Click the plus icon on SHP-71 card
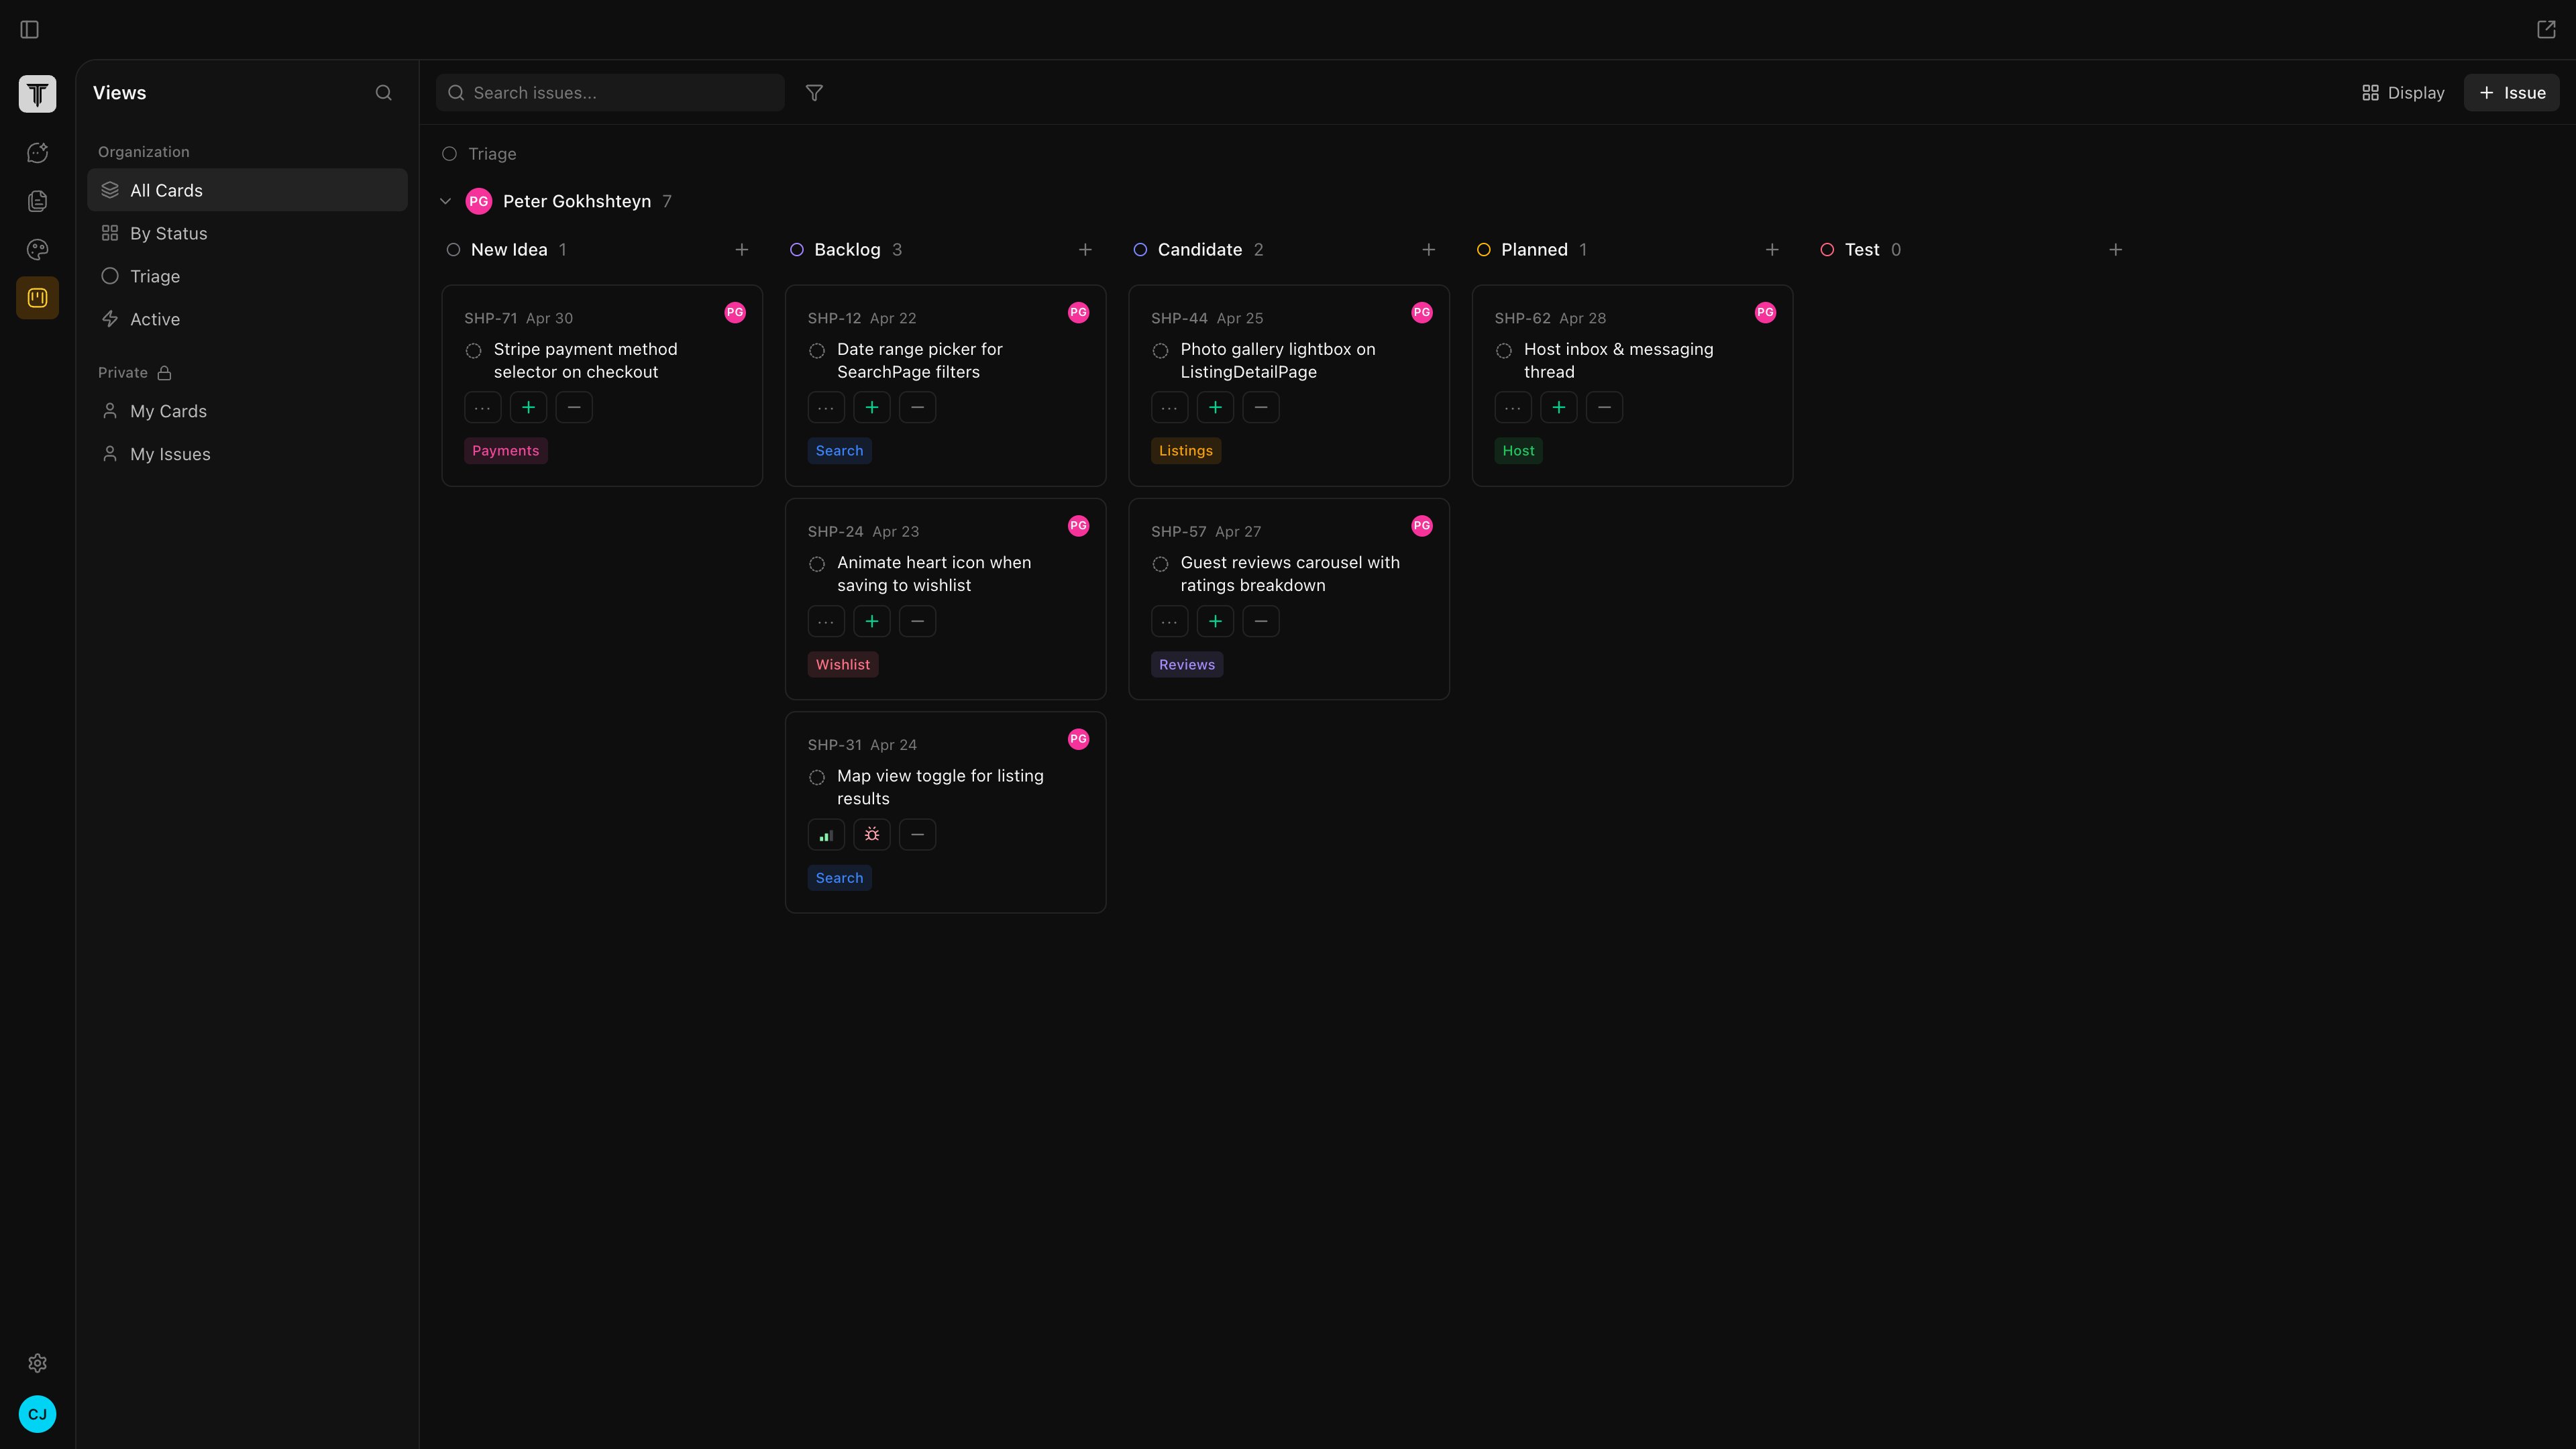 [528, 408]
